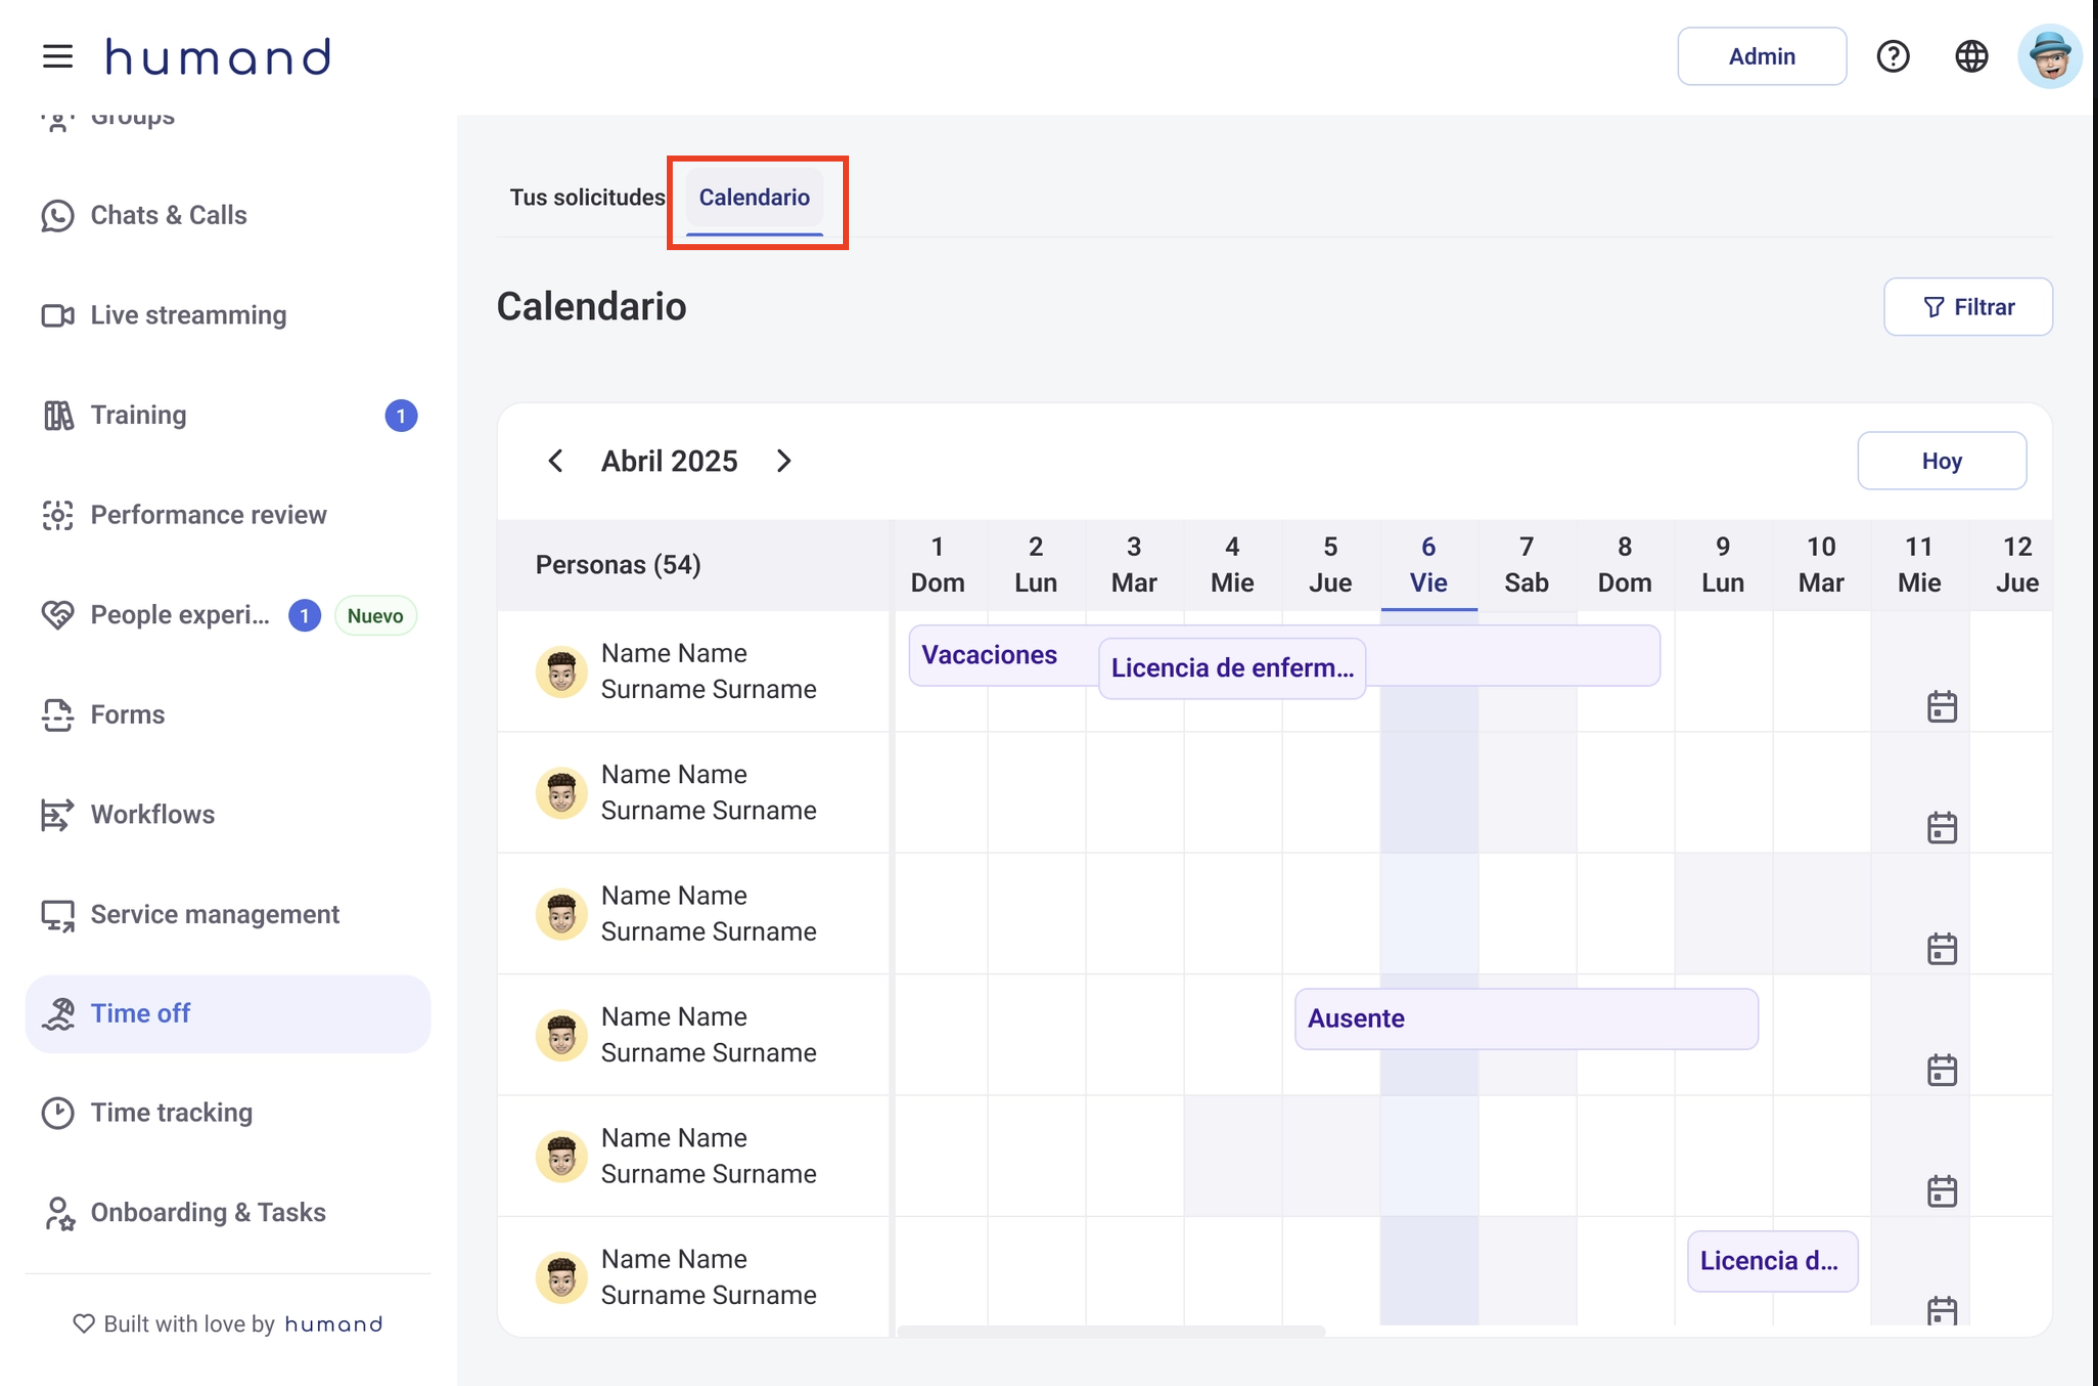Open Service management from the sidebar
The image size is (2098, 1386).
[214, 914]
